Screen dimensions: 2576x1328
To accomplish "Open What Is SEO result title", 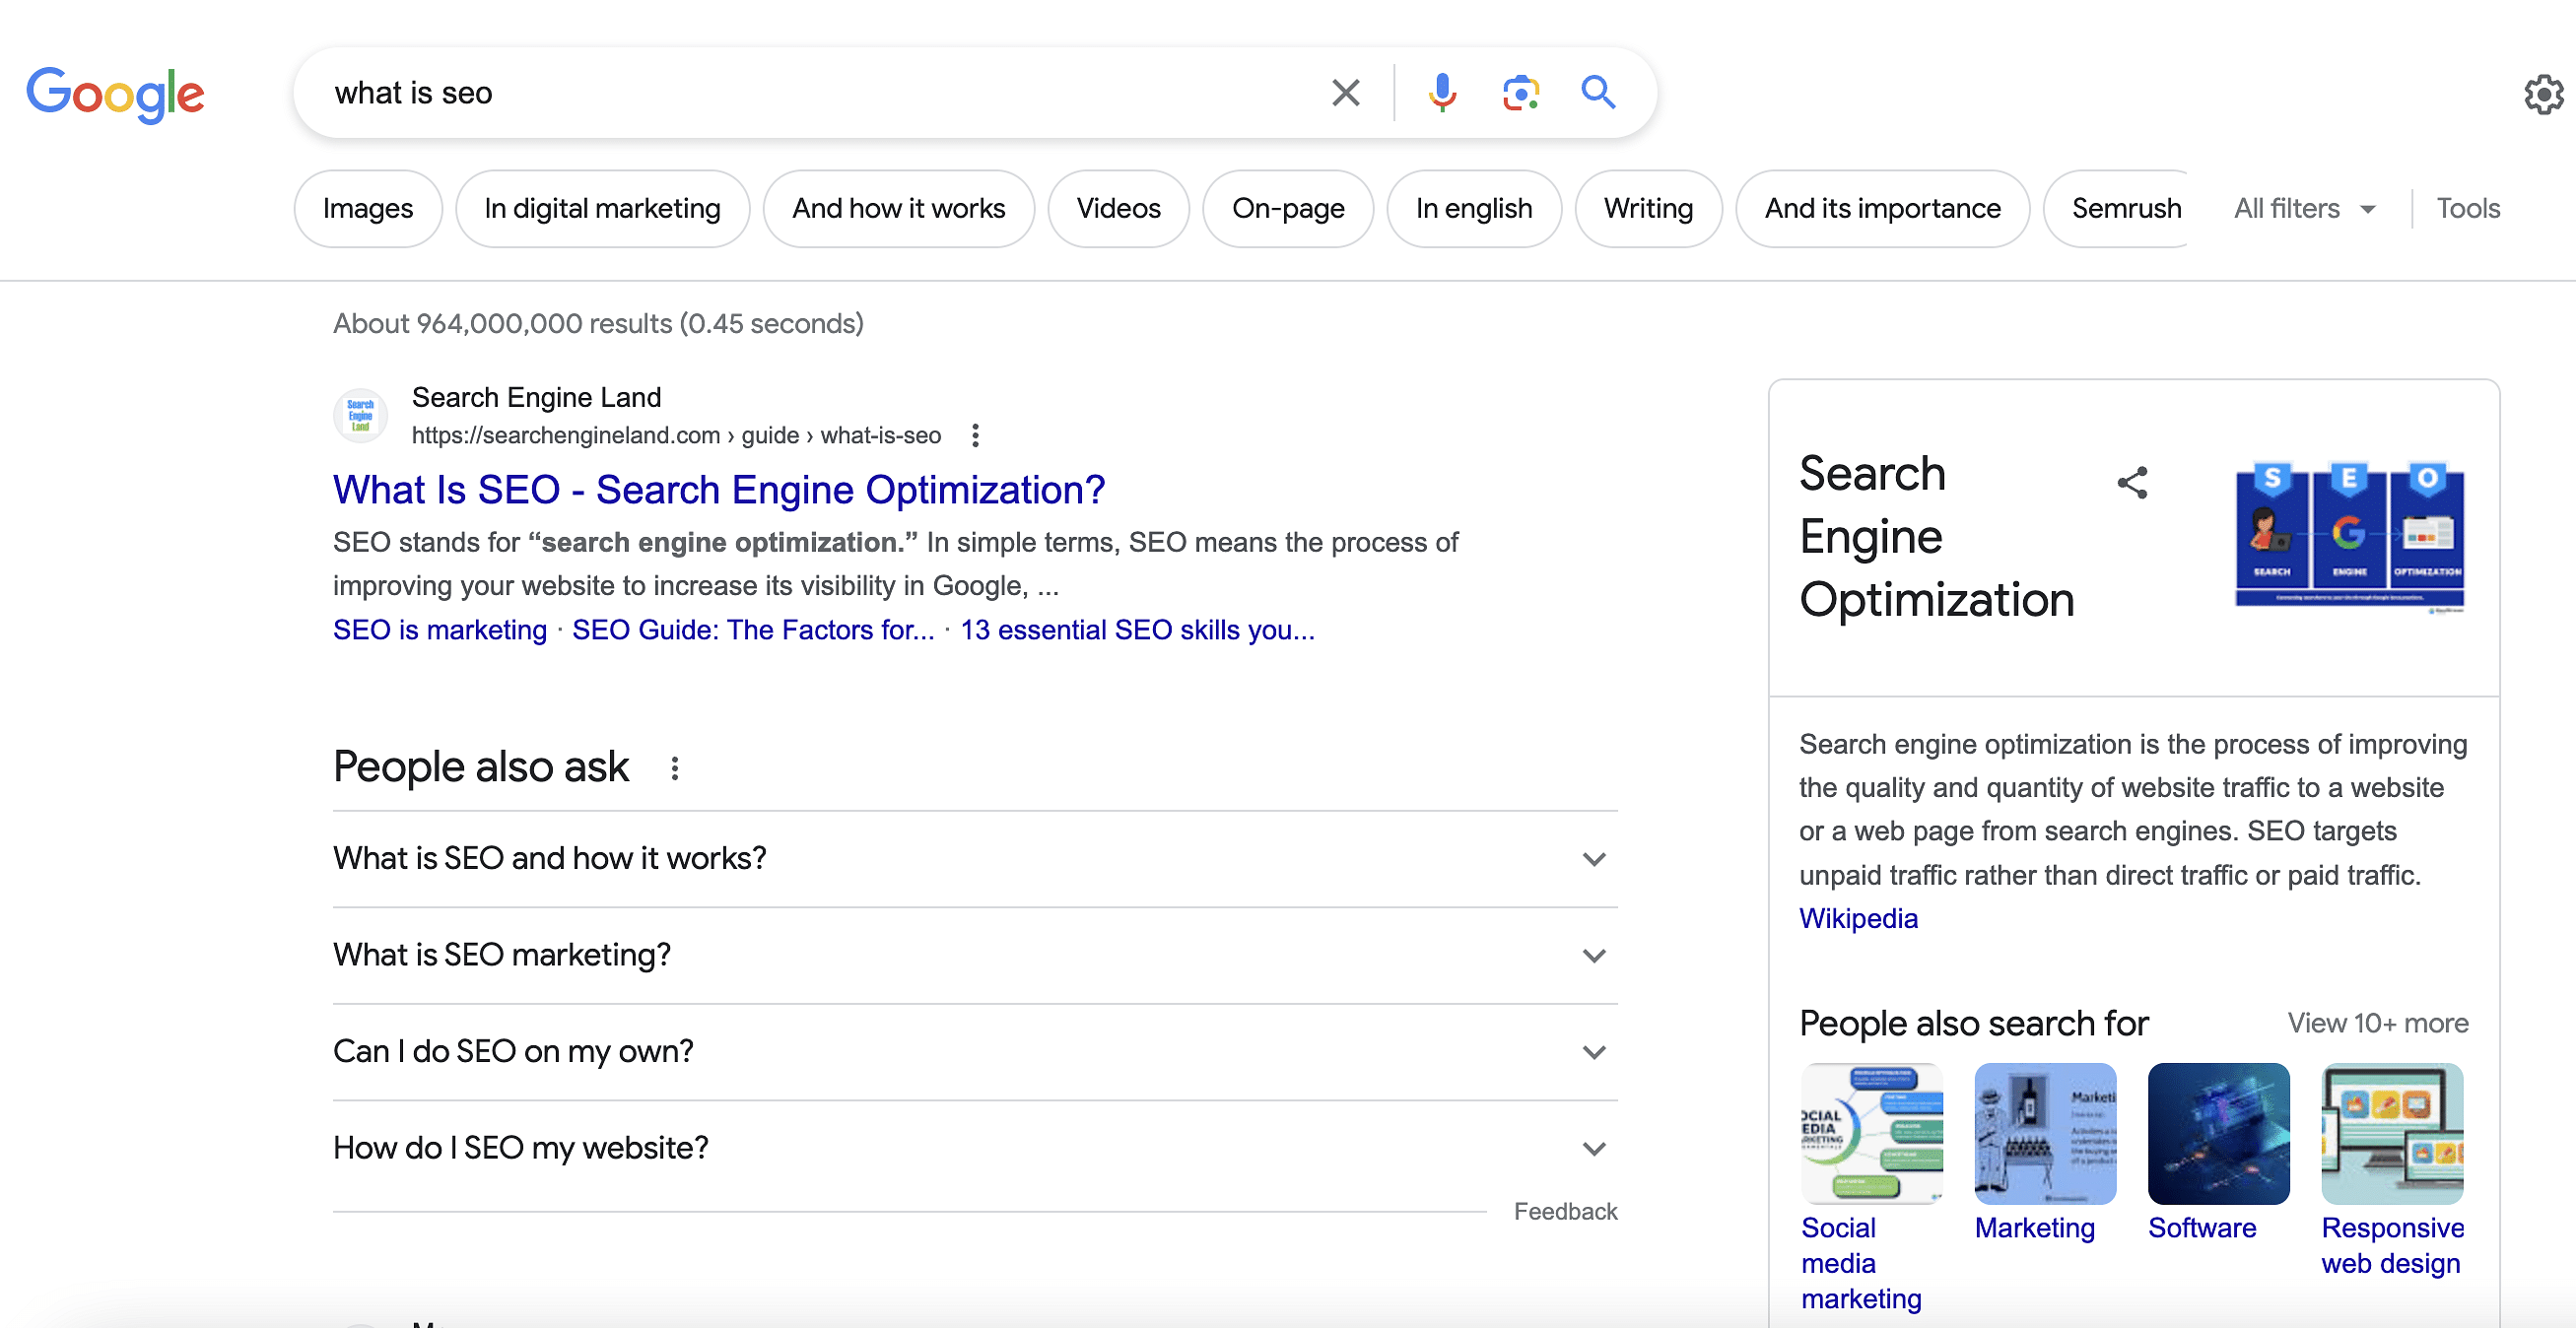I will click(719, 490).
